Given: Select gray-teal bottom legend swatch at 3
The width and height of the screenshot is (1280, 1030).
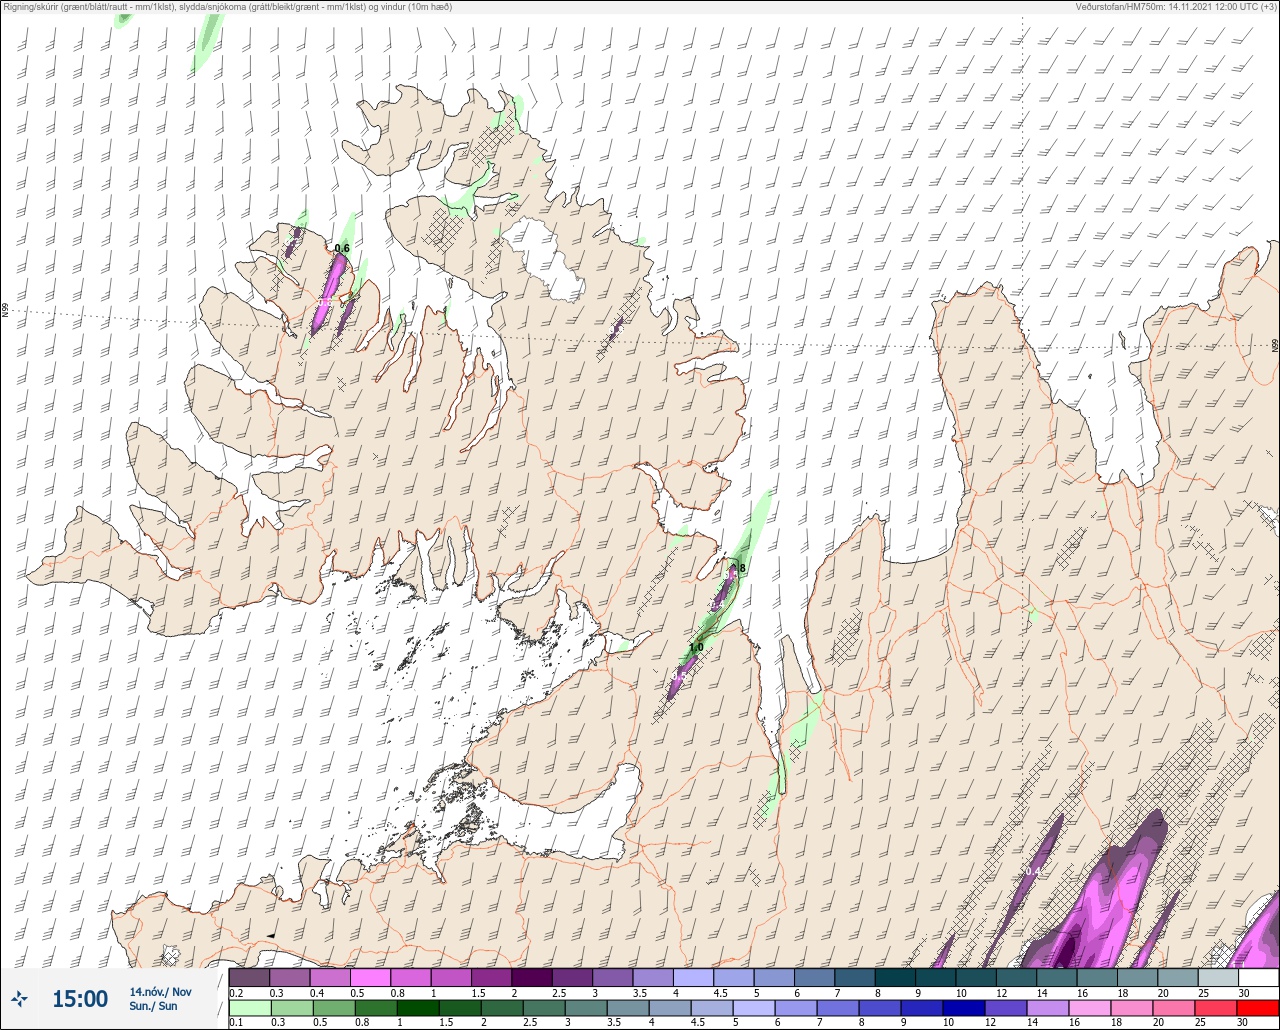Looking at the screenshot, I should tap(588, 1008).
